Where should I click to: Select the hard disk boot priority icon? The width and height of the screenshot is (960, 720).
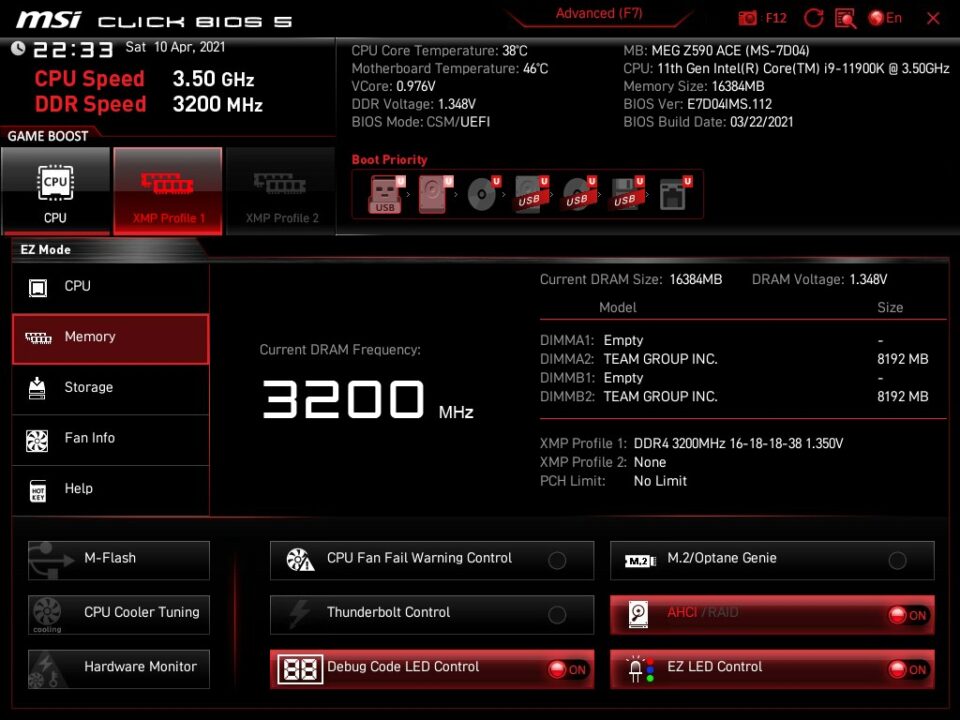coord(434,194)
